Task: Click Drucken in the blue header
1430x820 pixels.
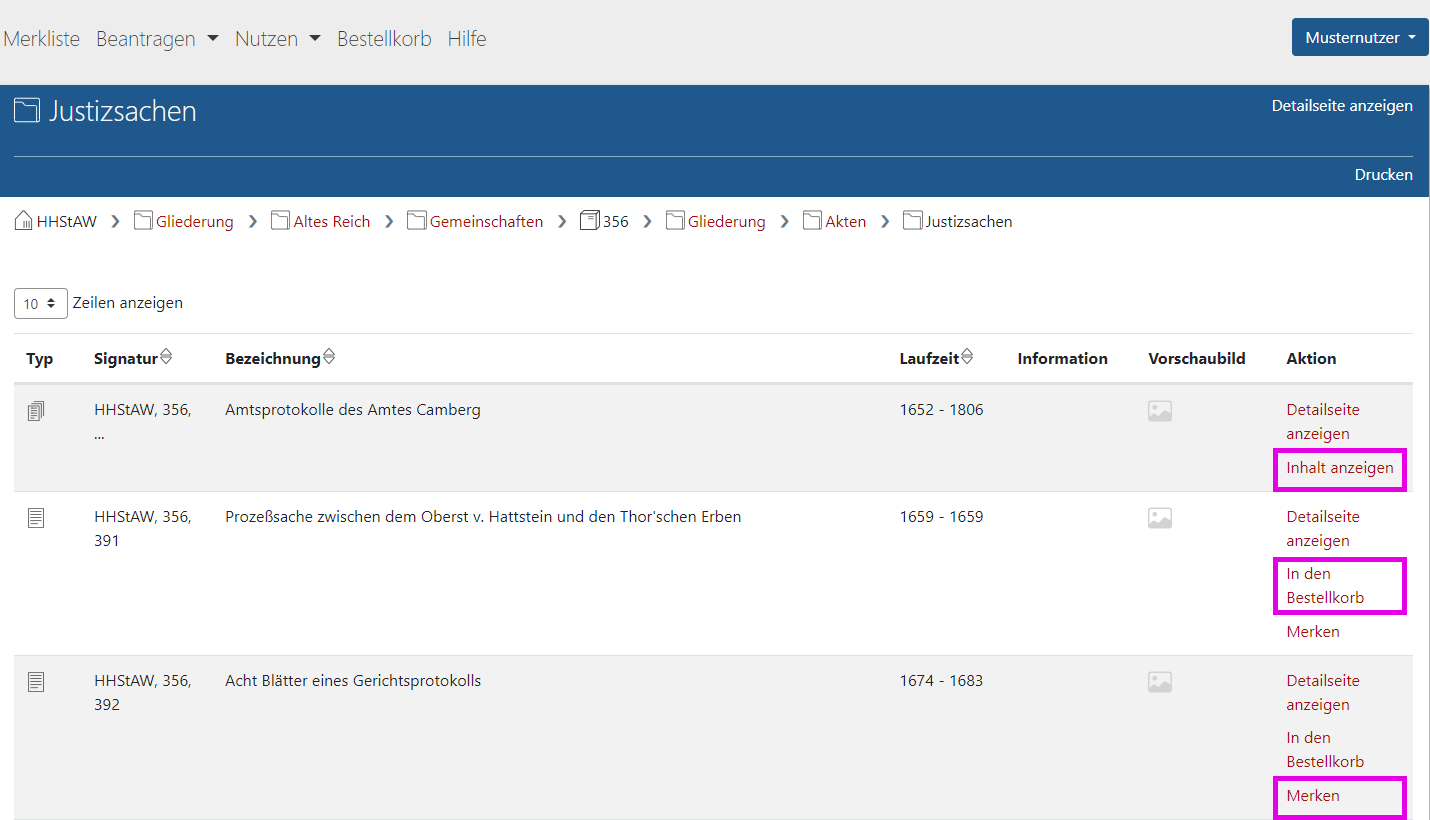Action: (x=1384, y=174)
